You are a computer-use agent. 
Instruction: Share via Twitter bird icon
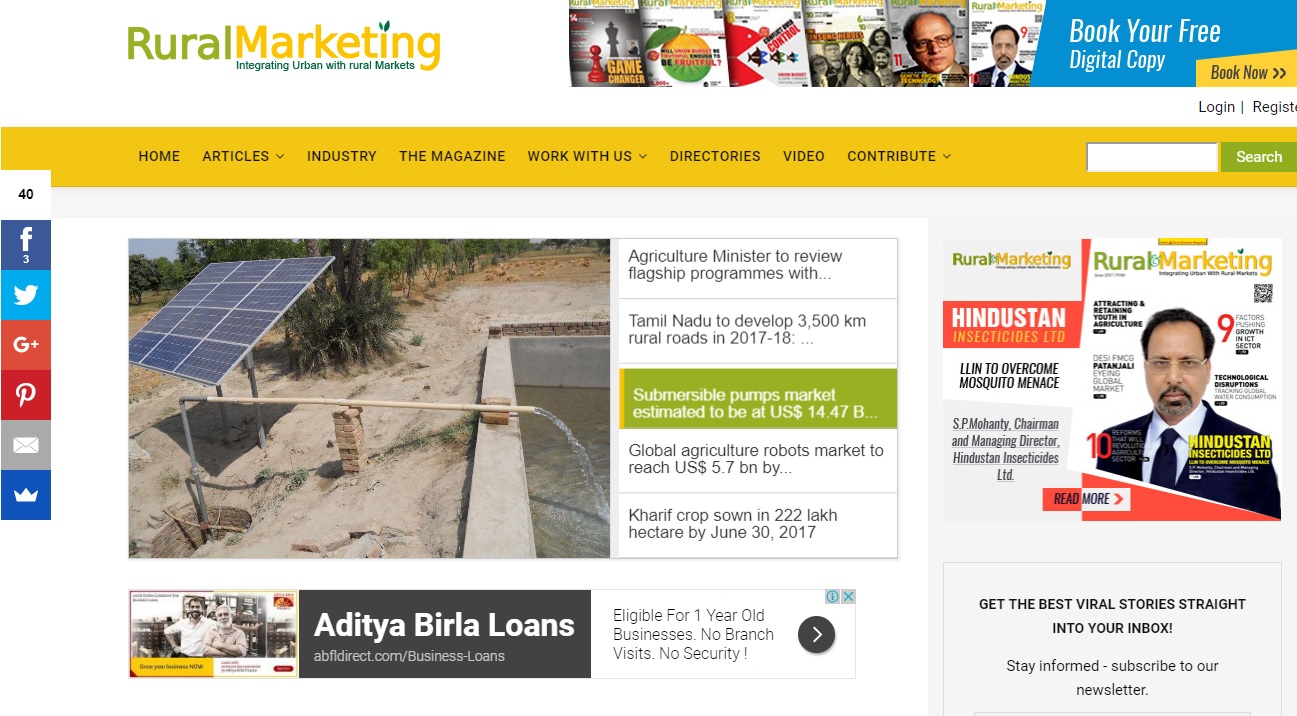tap(25, 295)
